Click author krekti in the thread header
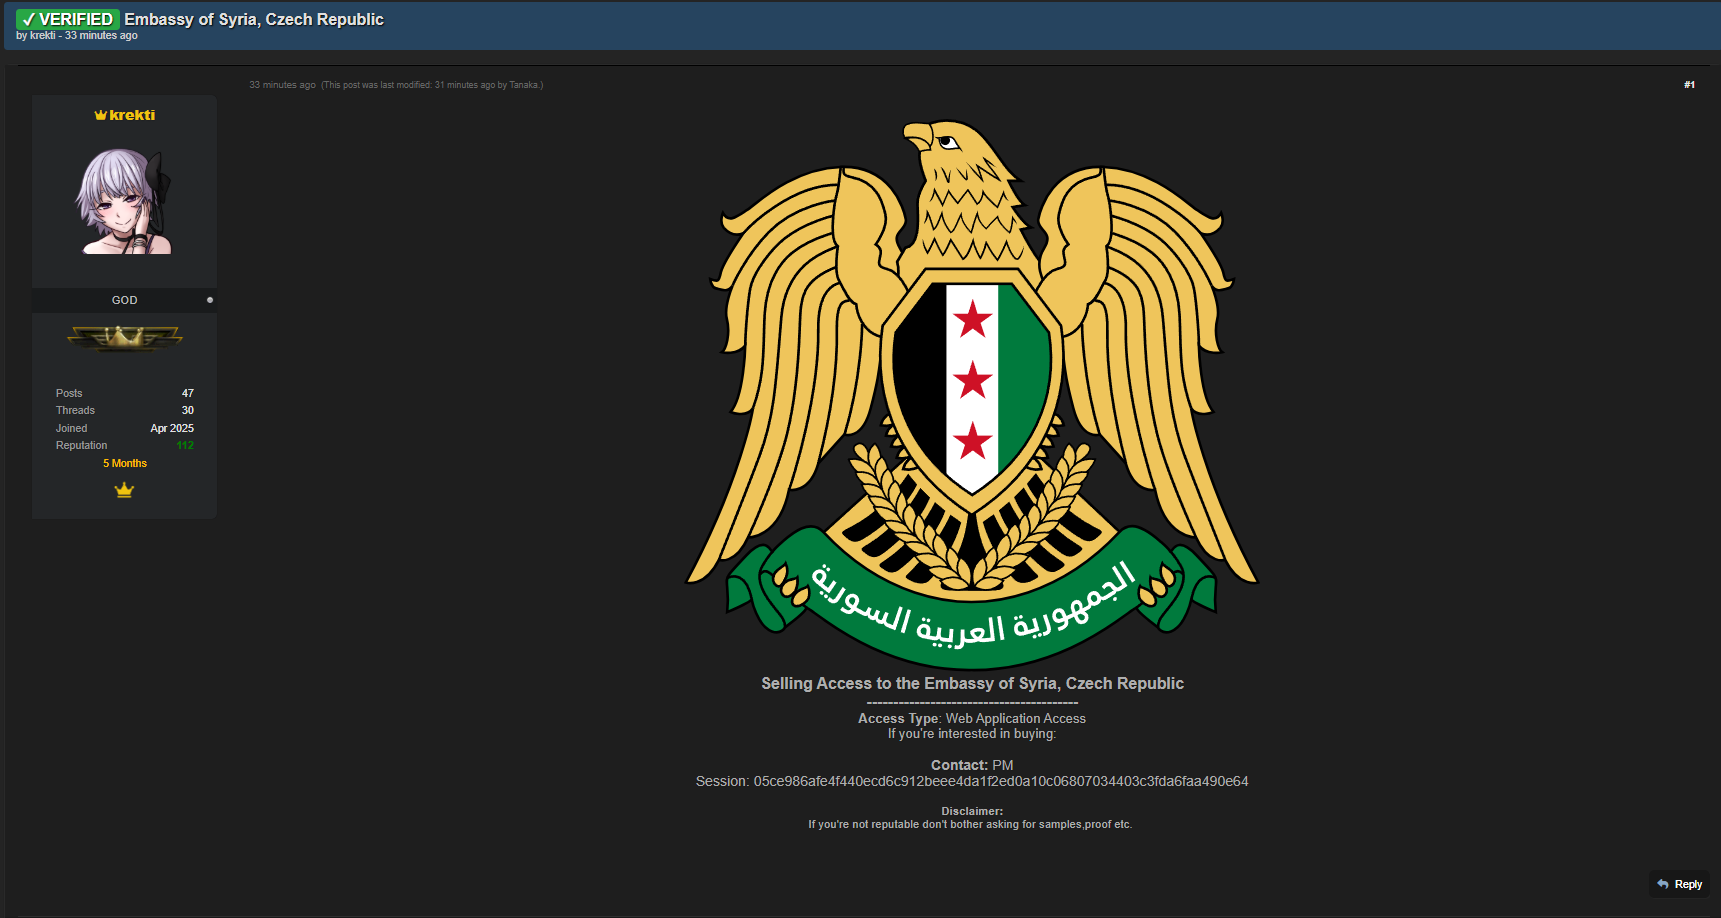 tap(43, 36)
